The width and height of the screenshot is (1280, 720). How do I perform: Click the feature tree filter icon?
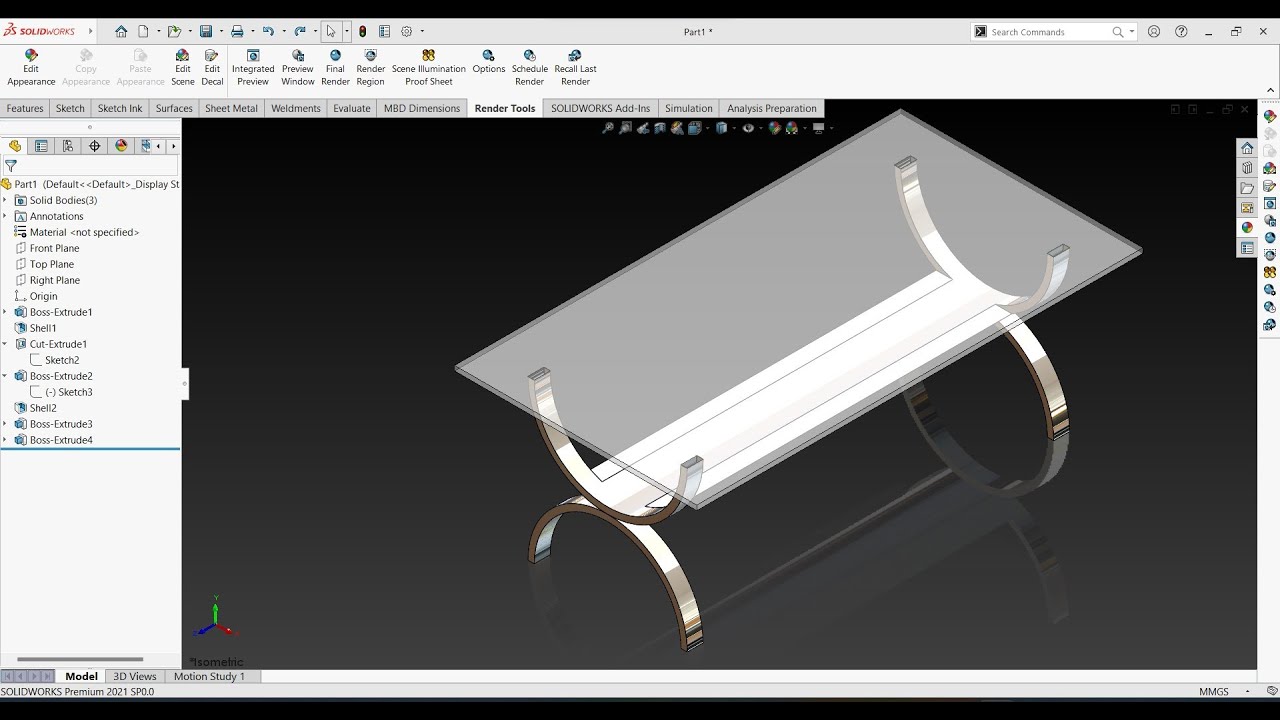click(x=11, y=166)
